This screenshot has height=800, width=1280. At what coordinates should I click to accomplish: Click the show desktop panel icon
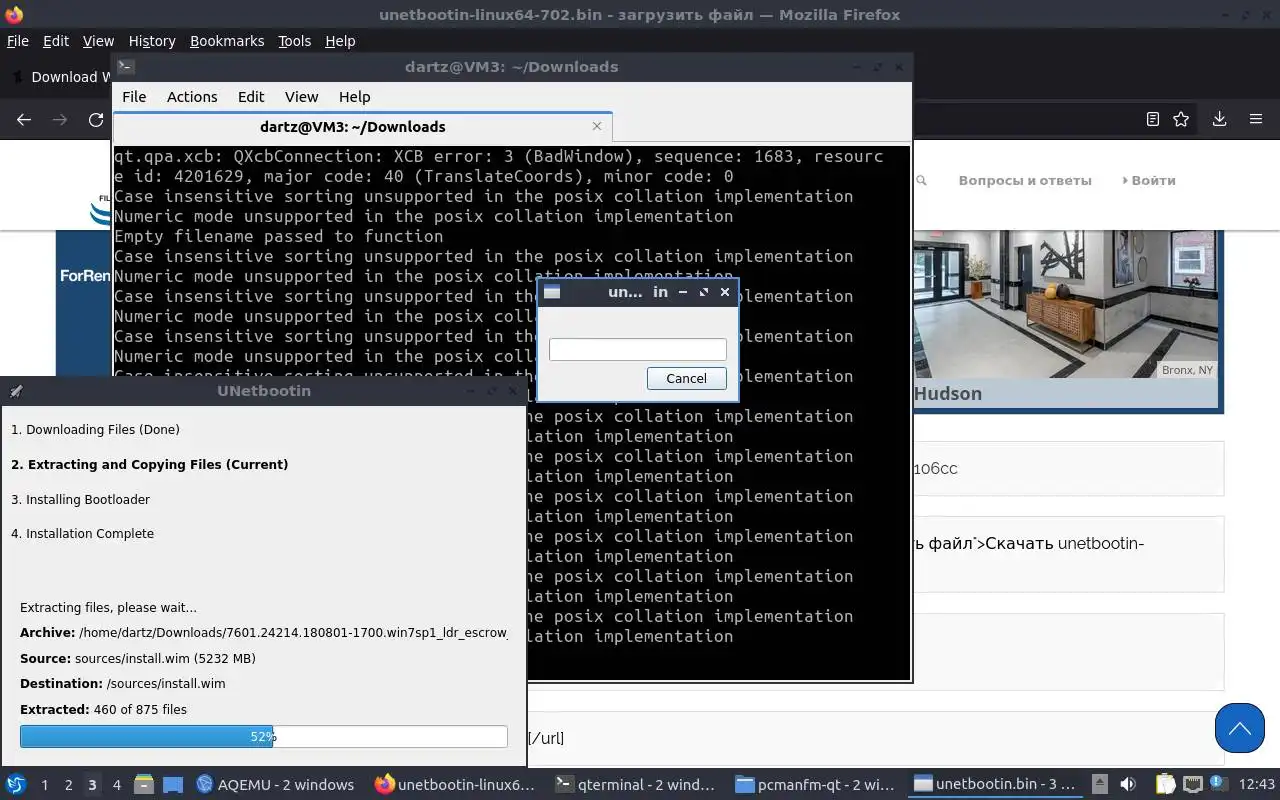(x=173, y=784)
